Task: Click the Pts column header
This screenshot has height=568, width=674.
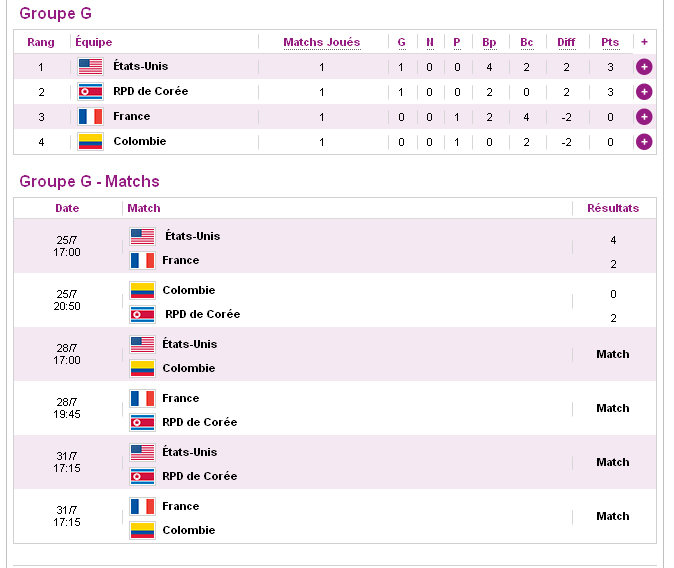Action: [610, 42]
